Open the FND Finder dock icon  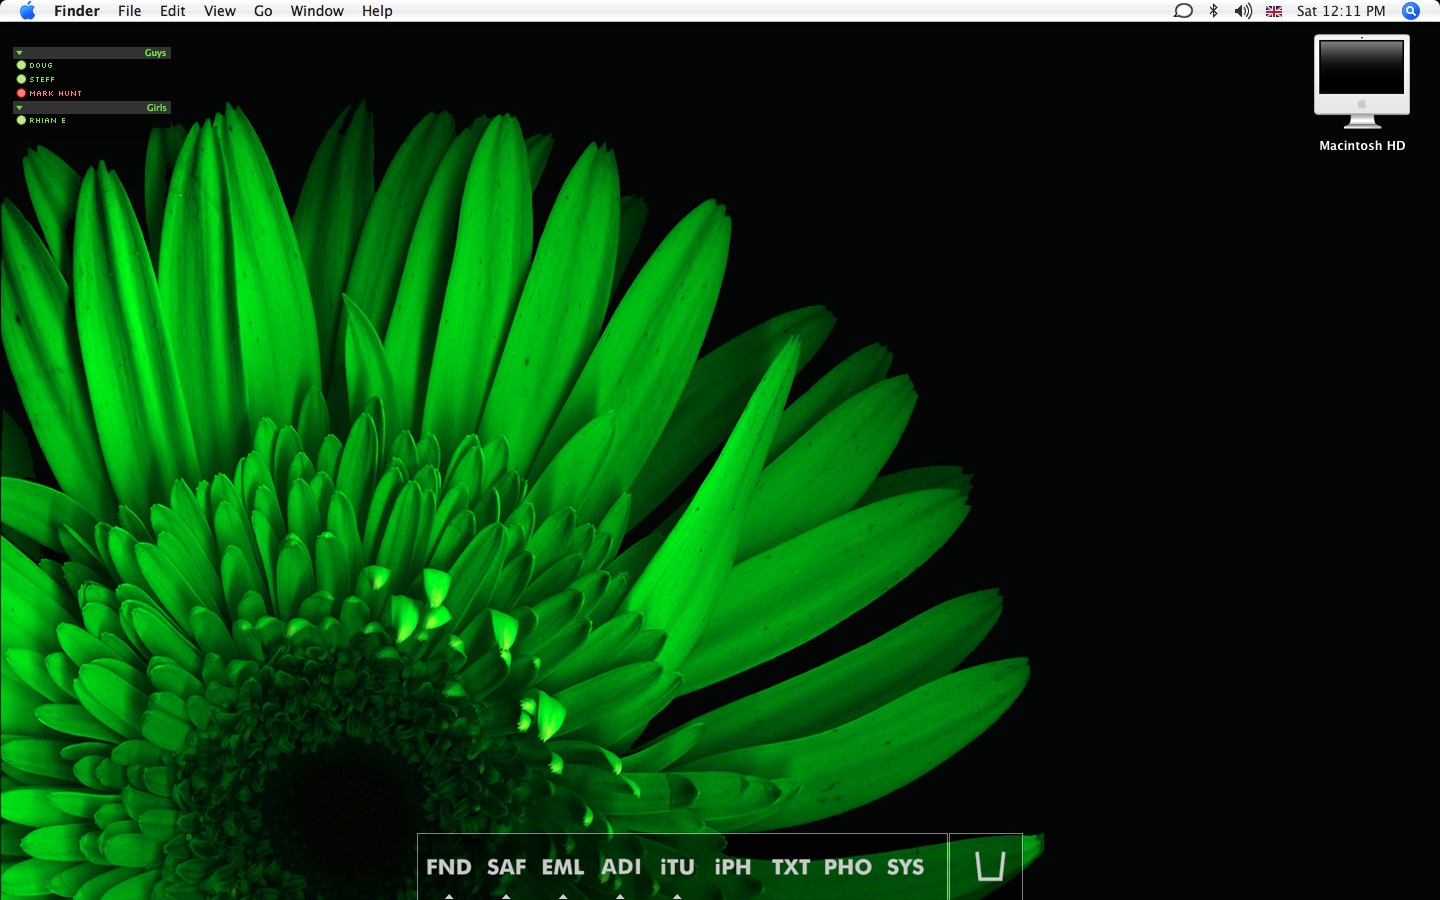pos(448,867)
